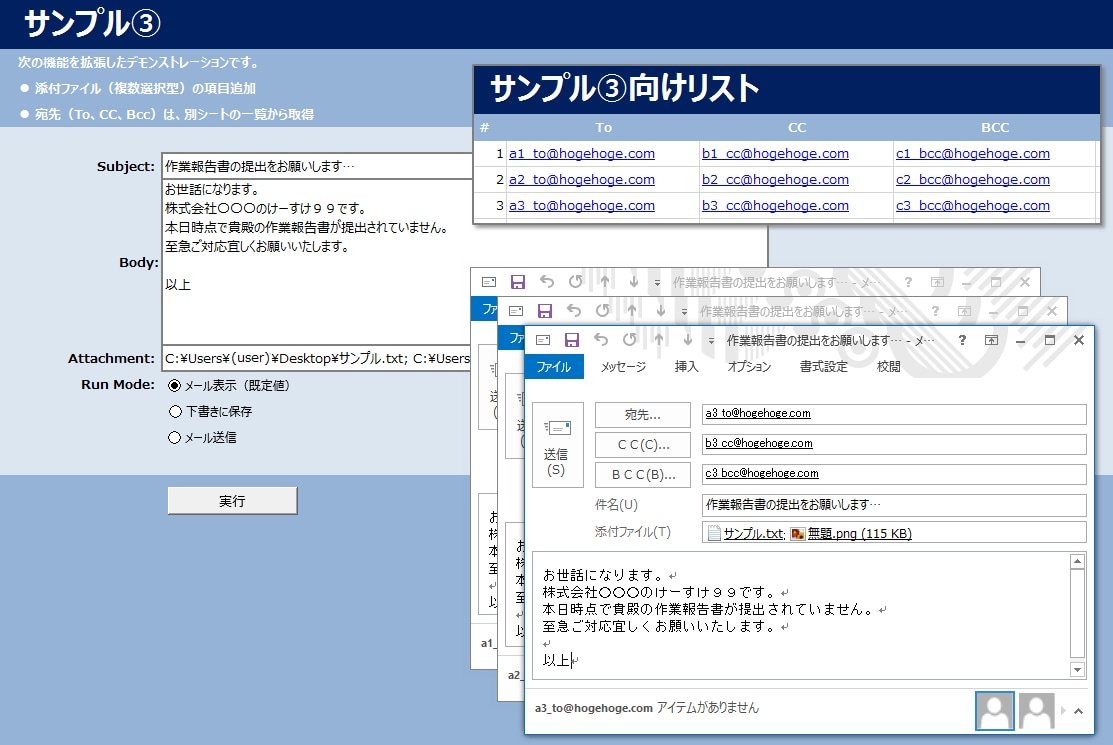Click b3_cc@hogehoge.com link in list
Screen dimensions: 1113x745
point(775,205)
